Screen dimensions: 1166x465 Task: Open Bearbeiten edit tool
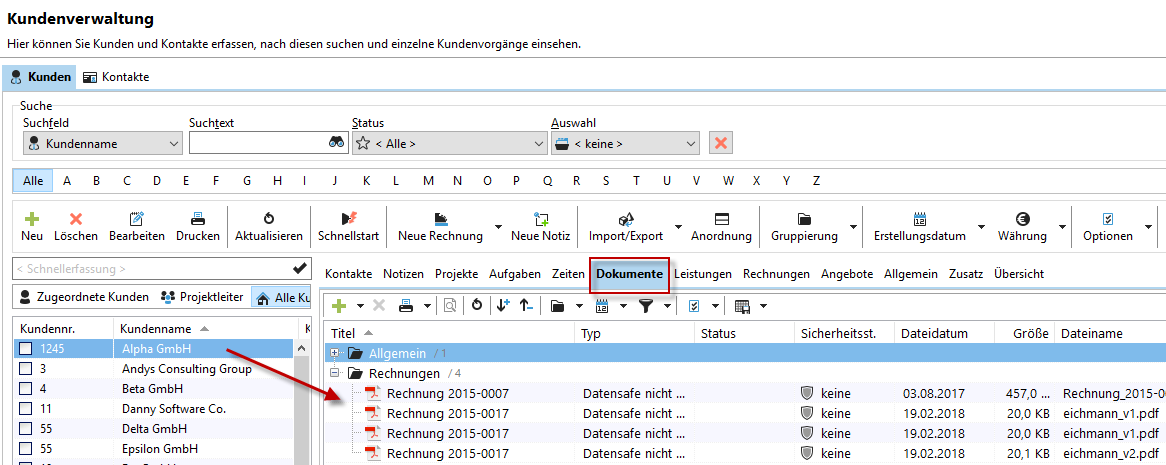(x=137, y=219)
